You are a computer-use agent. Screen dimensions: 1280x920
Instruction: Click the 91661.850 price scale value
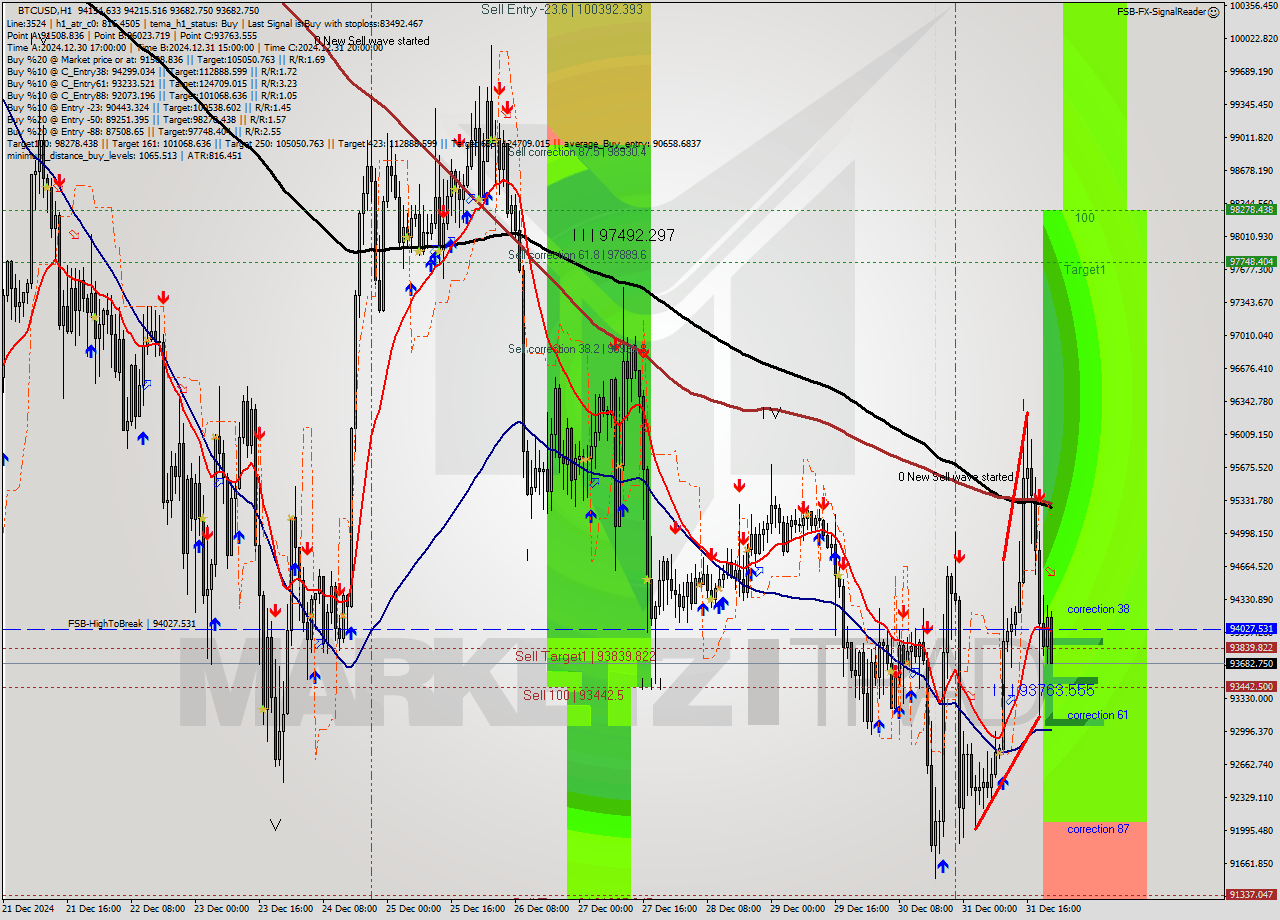pyautogui.click(x=1253, y=864)
